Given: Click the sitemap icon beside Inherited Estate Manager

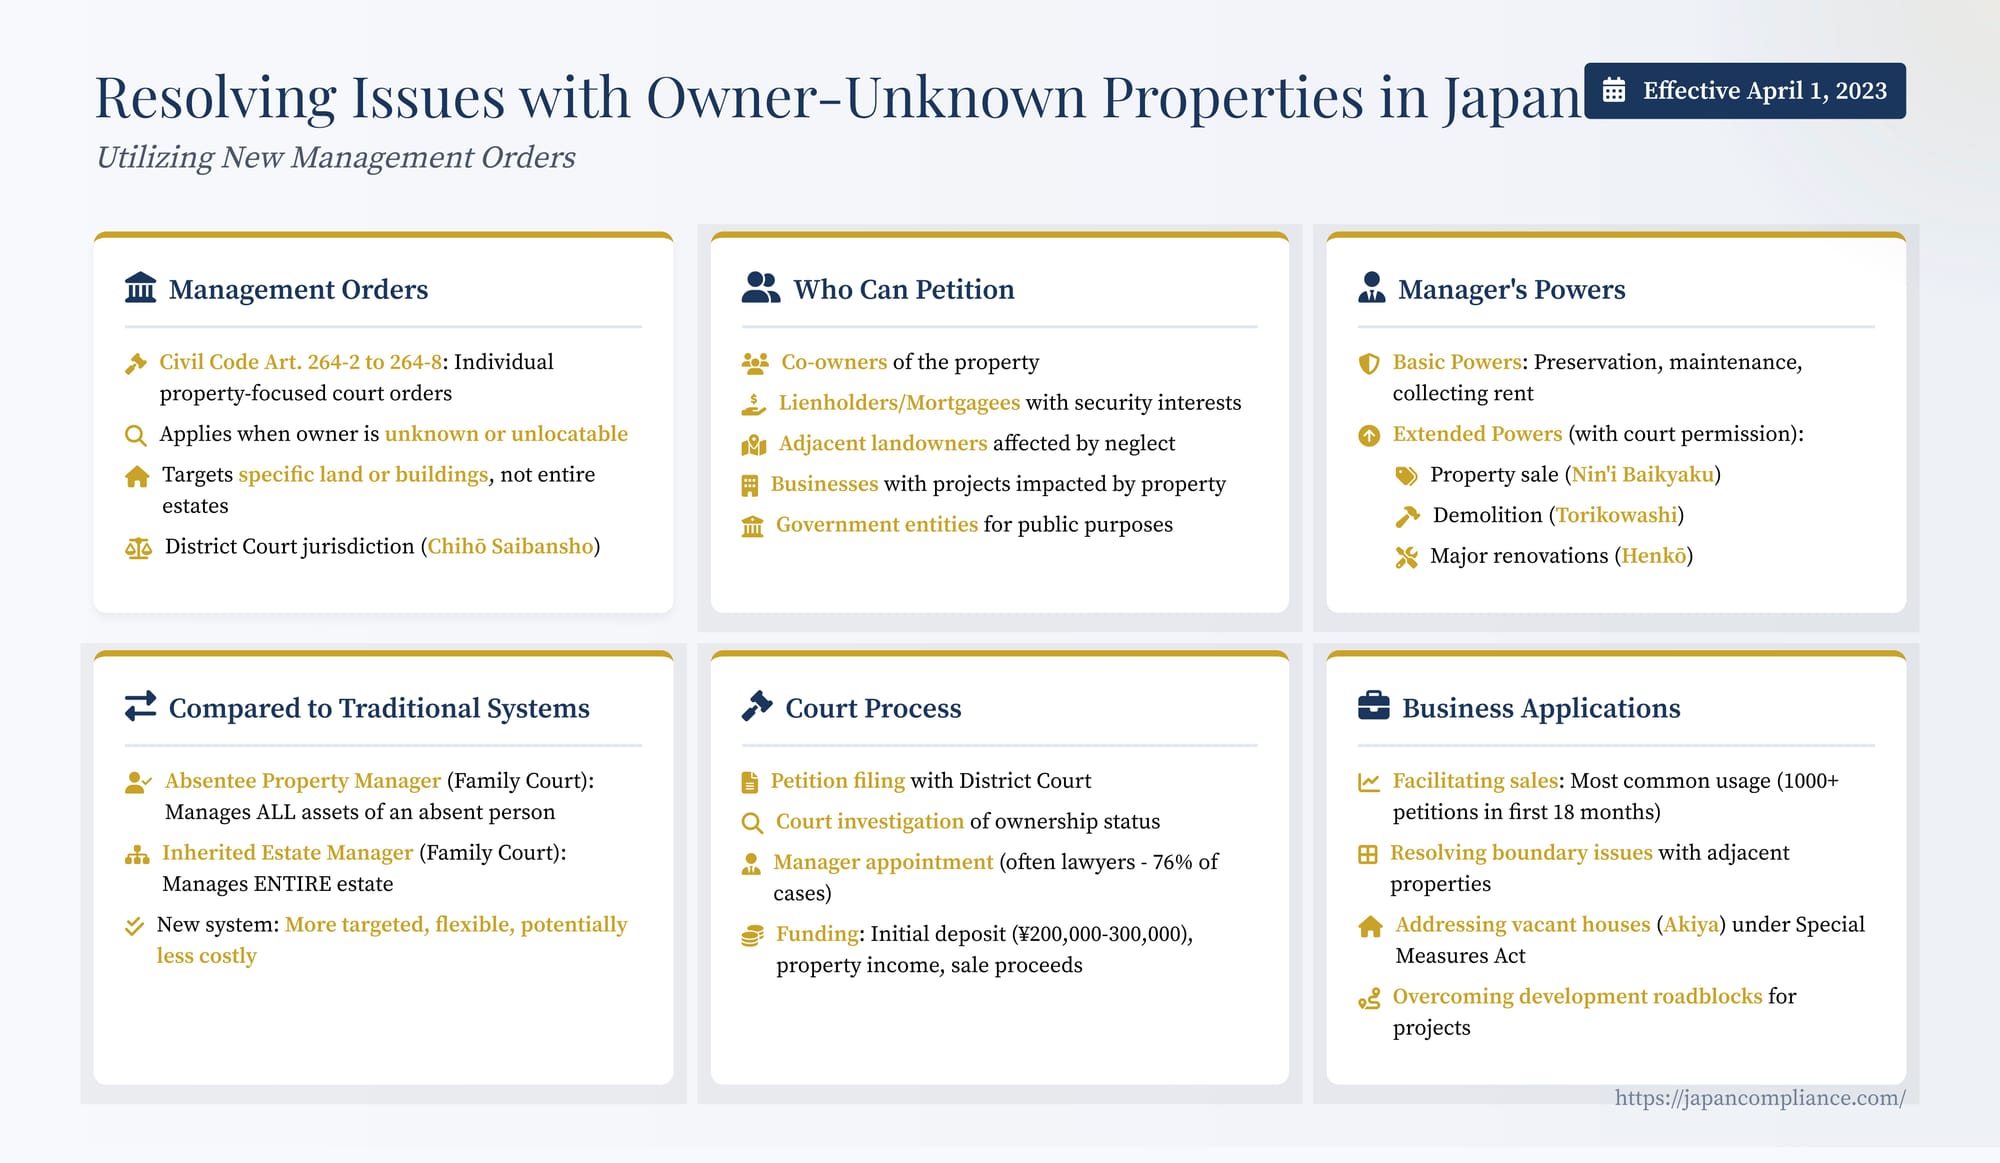Looking at the screenshot, I should pos(137,855).
